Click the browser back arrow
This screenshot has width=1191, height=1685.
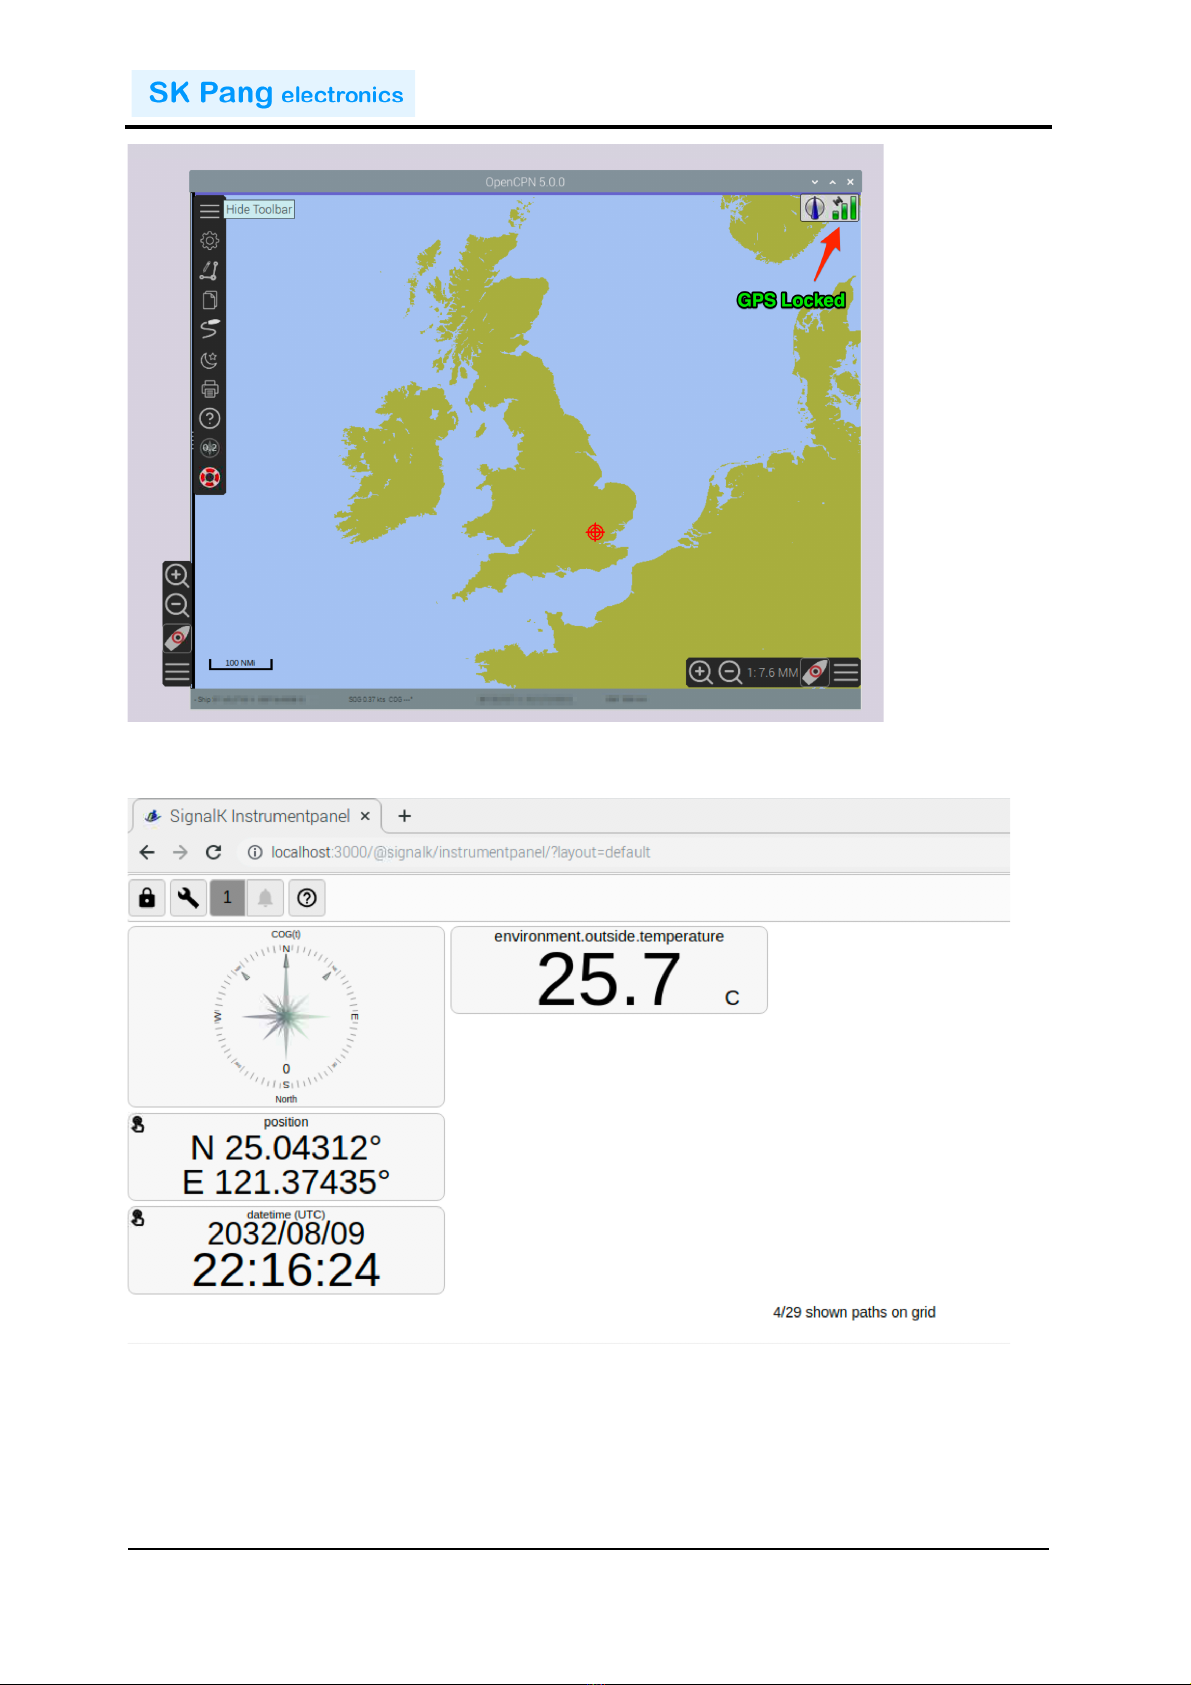(x=147, y=852)
